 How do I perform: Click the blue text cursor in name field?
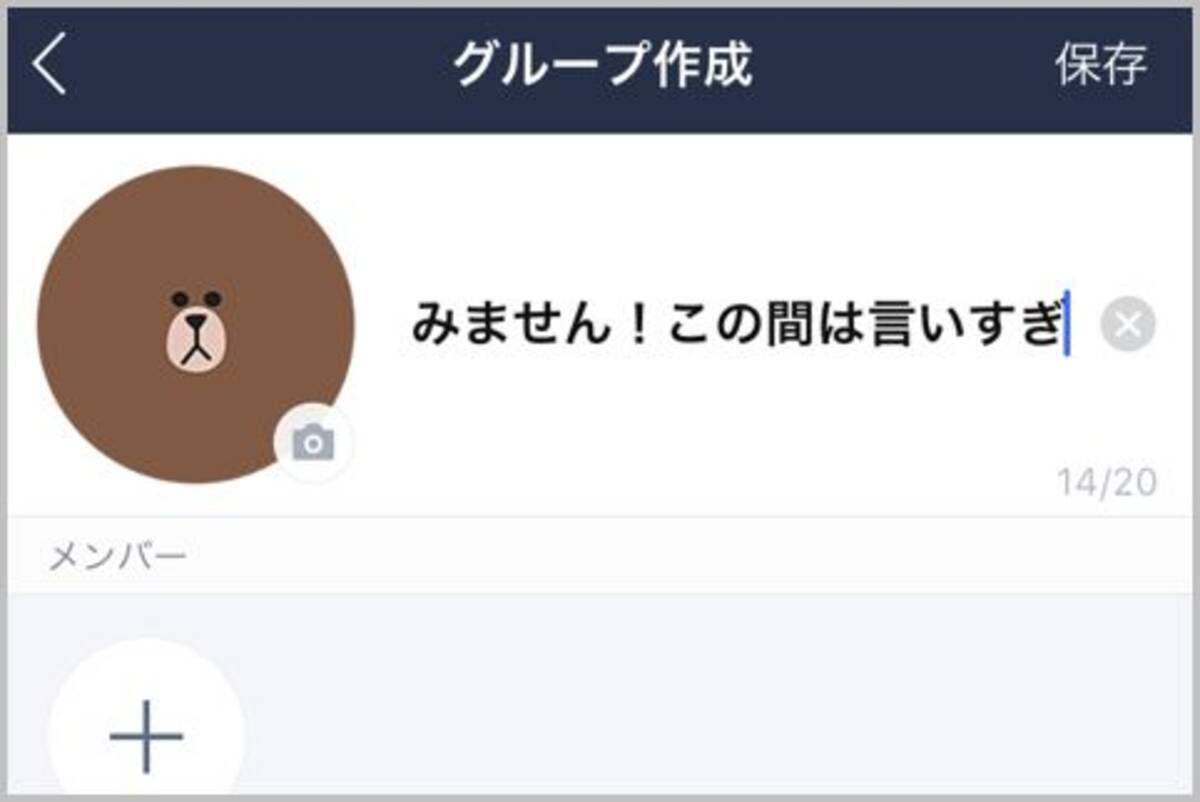tap(1067, 323)
